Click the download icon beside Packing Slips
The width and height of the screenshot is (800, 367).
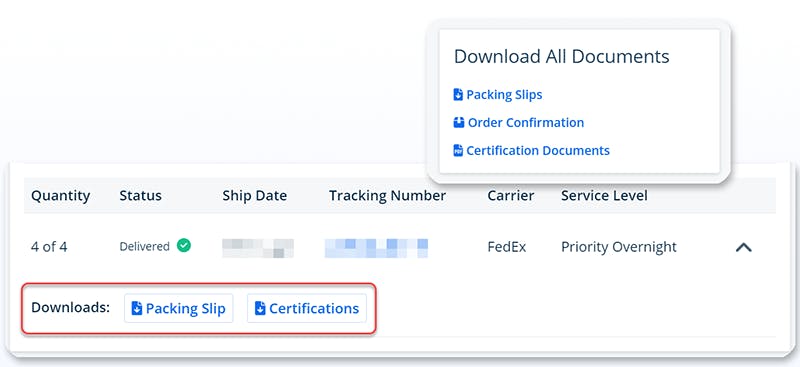458,94
